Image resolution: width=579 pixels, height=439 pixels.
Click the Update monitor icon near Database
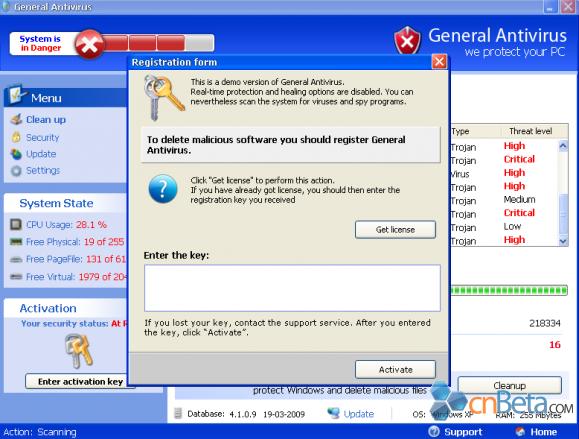click(x=333, y=413)
